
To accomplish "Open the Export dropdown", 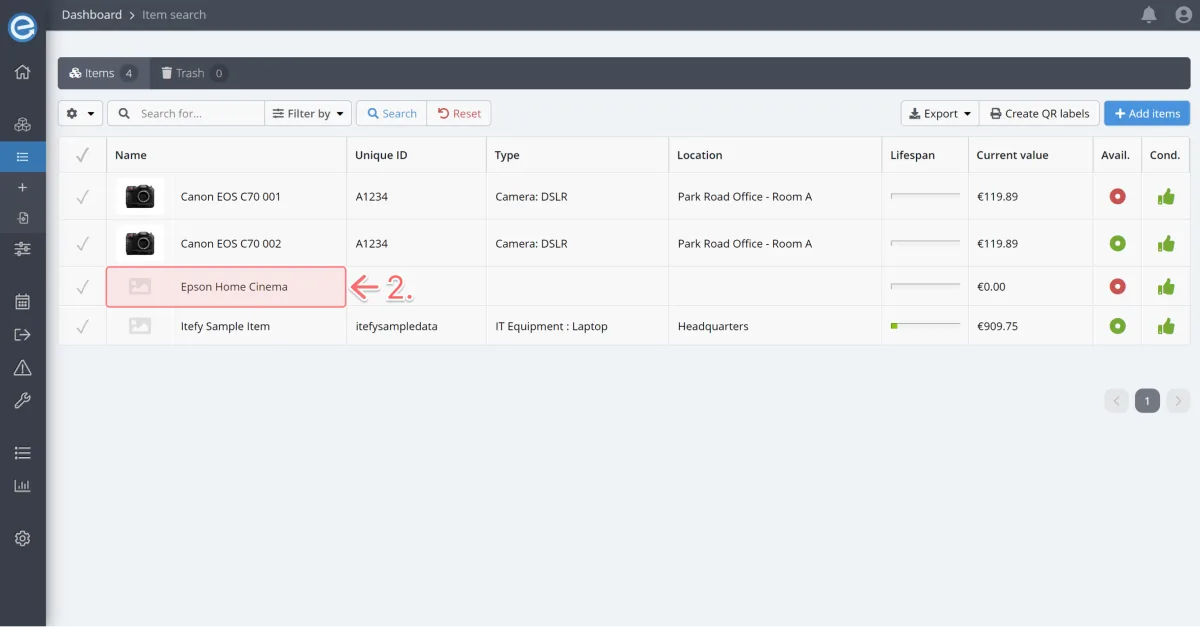I will pos(940,113).
